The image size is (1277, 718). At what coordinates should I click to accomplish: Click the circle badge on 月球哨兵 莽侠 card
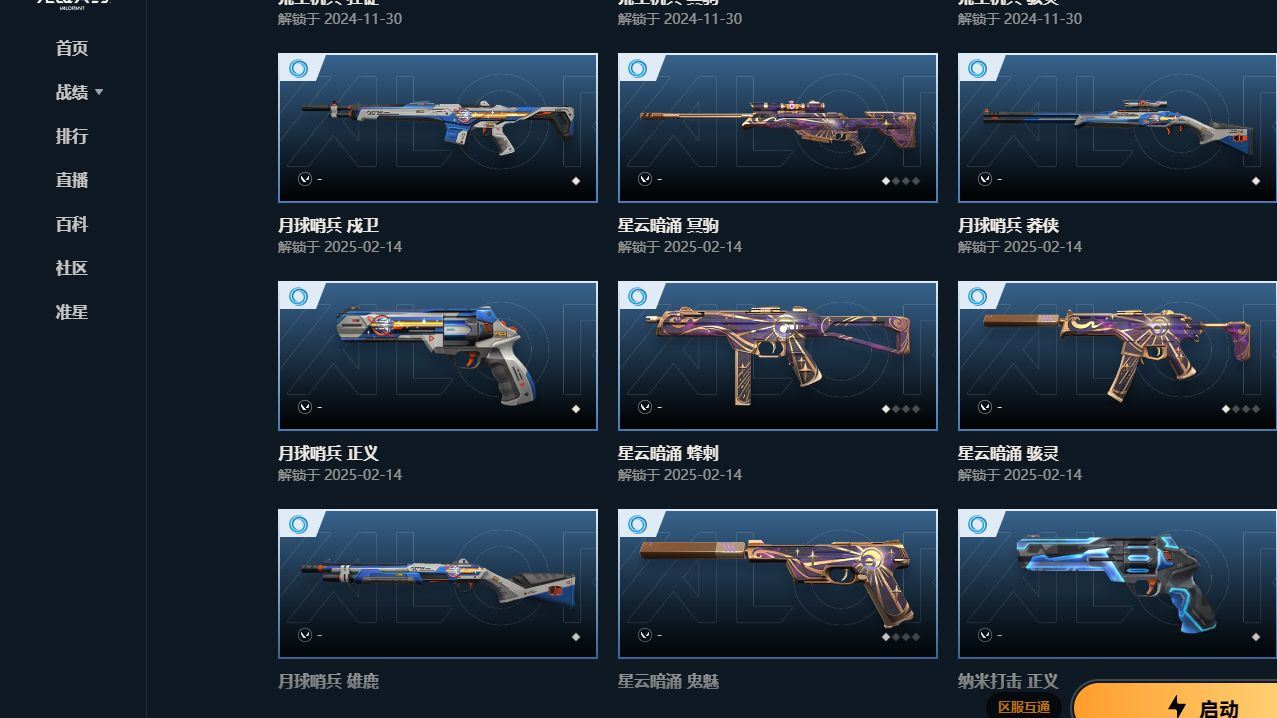(978, 69)
